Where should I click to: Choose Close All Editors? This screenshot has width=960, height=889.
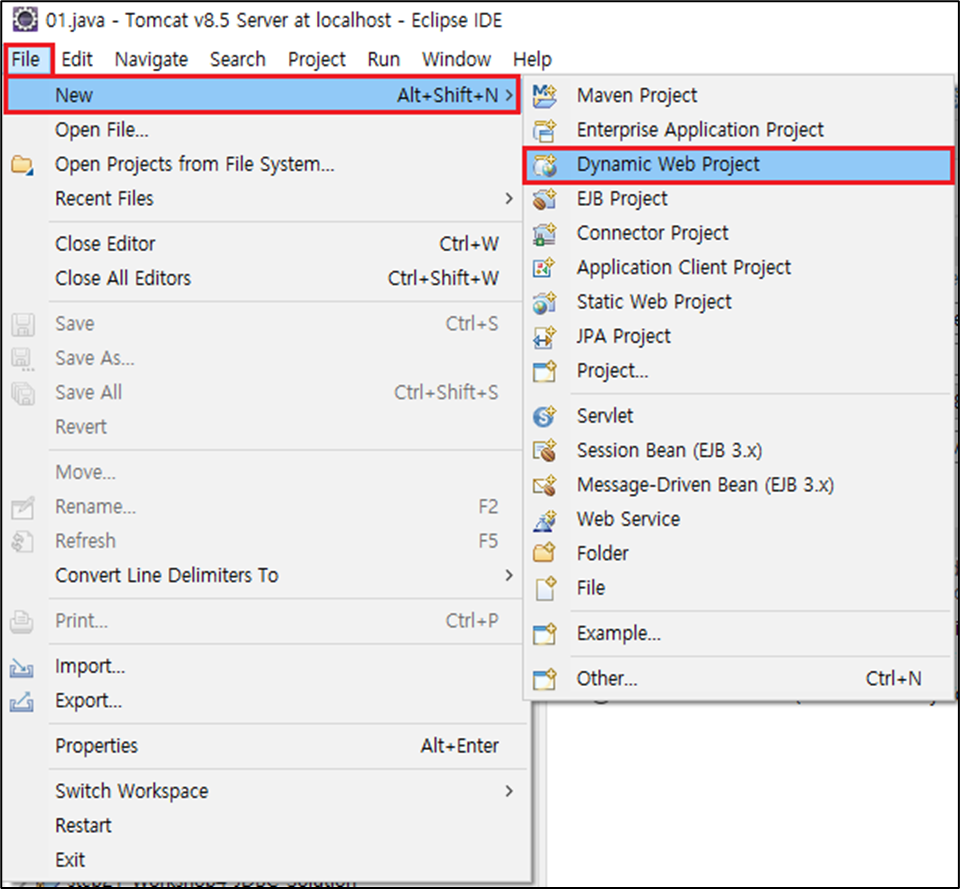pos(263,278)
